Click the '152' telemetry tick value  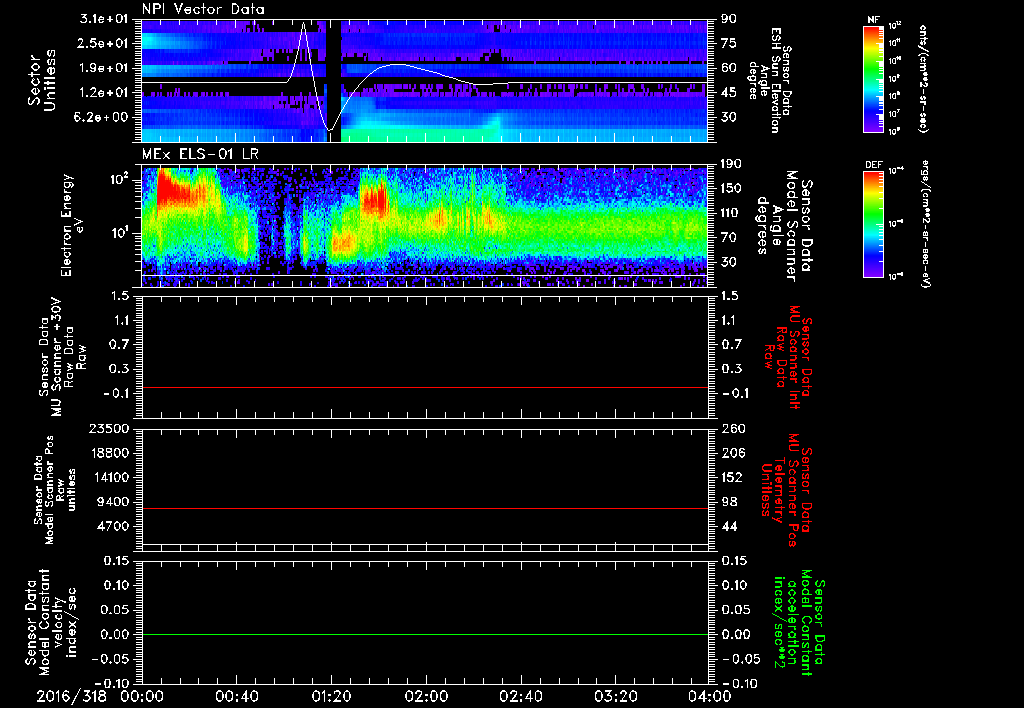tap(731, 477)
